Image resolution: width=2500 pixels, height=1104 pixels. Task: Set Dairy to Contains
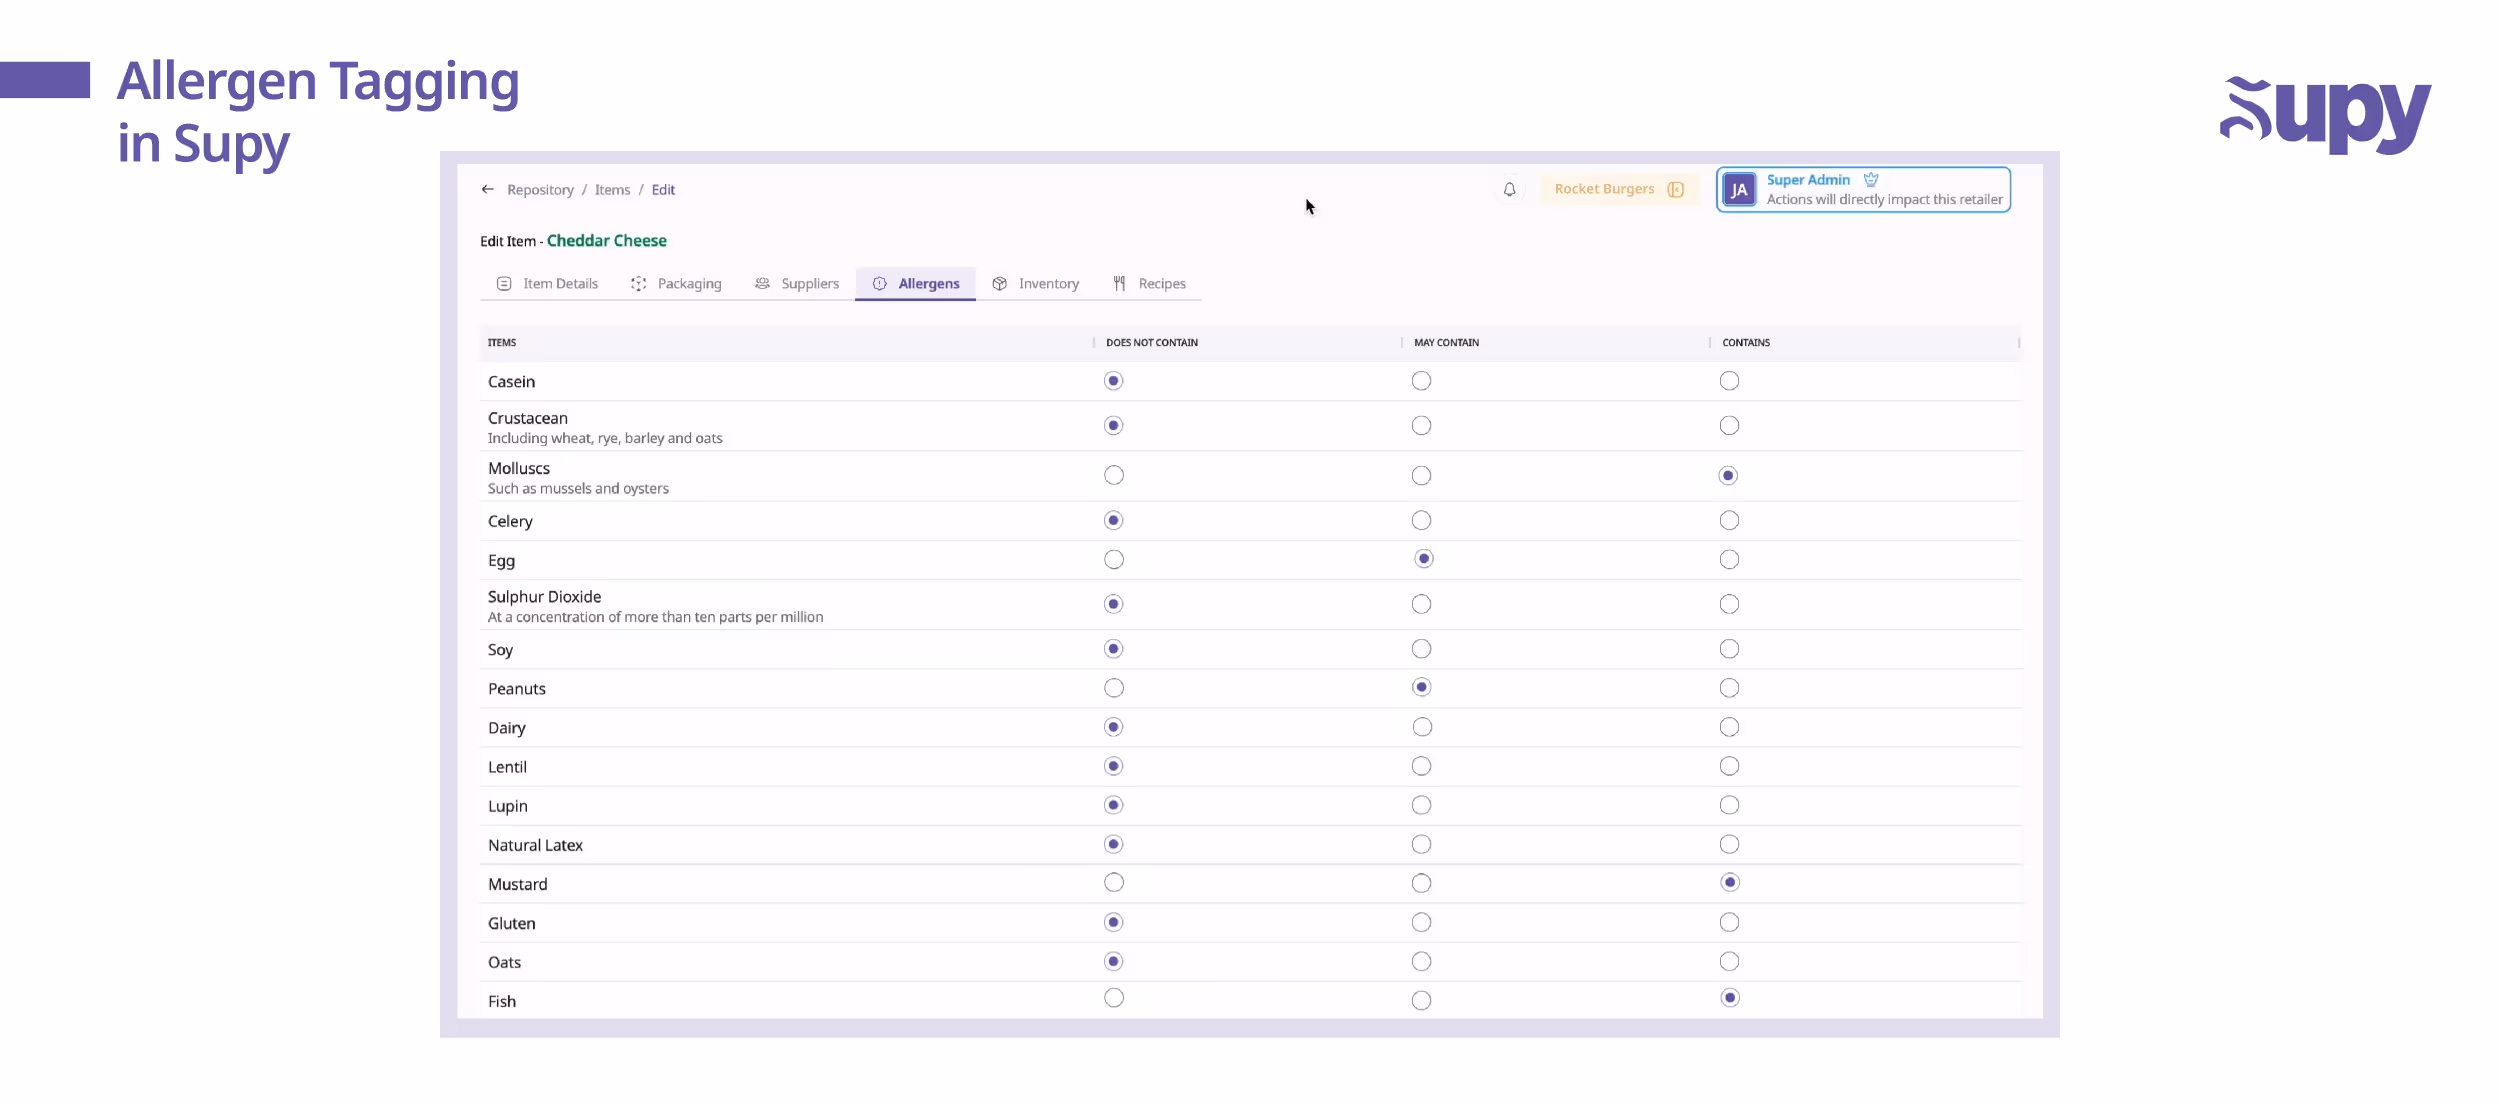point(1729,727)
